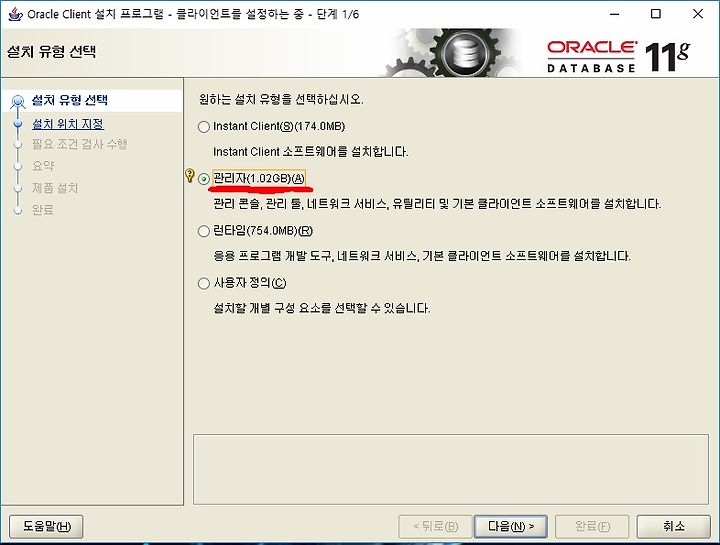720x545 pixels.
Task: Click the 도움말 help button
Action: tap(46, 526)
